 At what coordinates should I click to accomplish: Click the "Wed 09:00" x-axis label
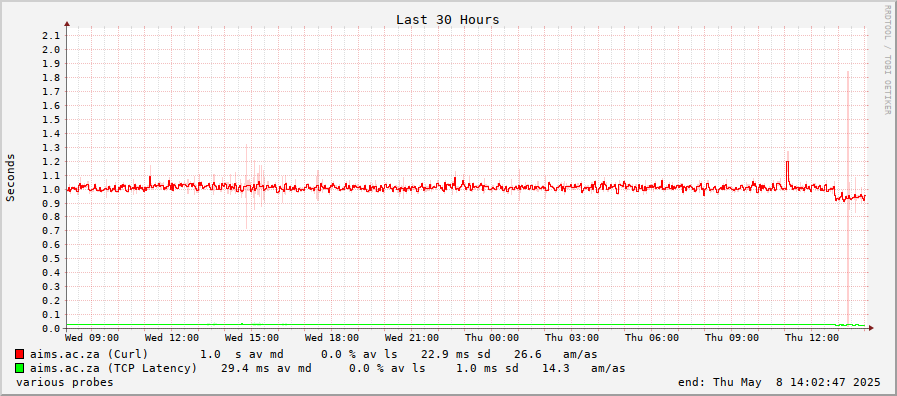(92, 338)
